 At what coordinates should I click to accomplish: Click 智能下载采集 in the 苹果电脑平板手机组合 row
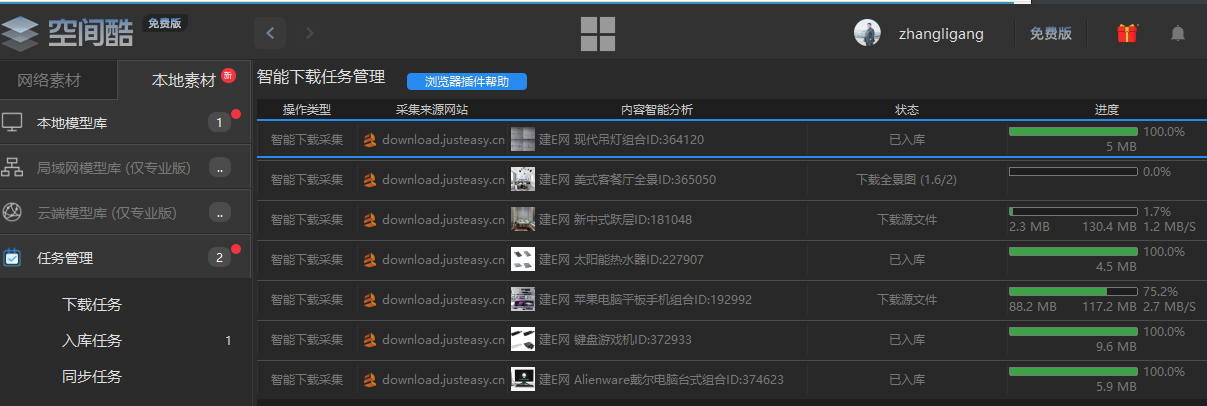click(307, 300)
